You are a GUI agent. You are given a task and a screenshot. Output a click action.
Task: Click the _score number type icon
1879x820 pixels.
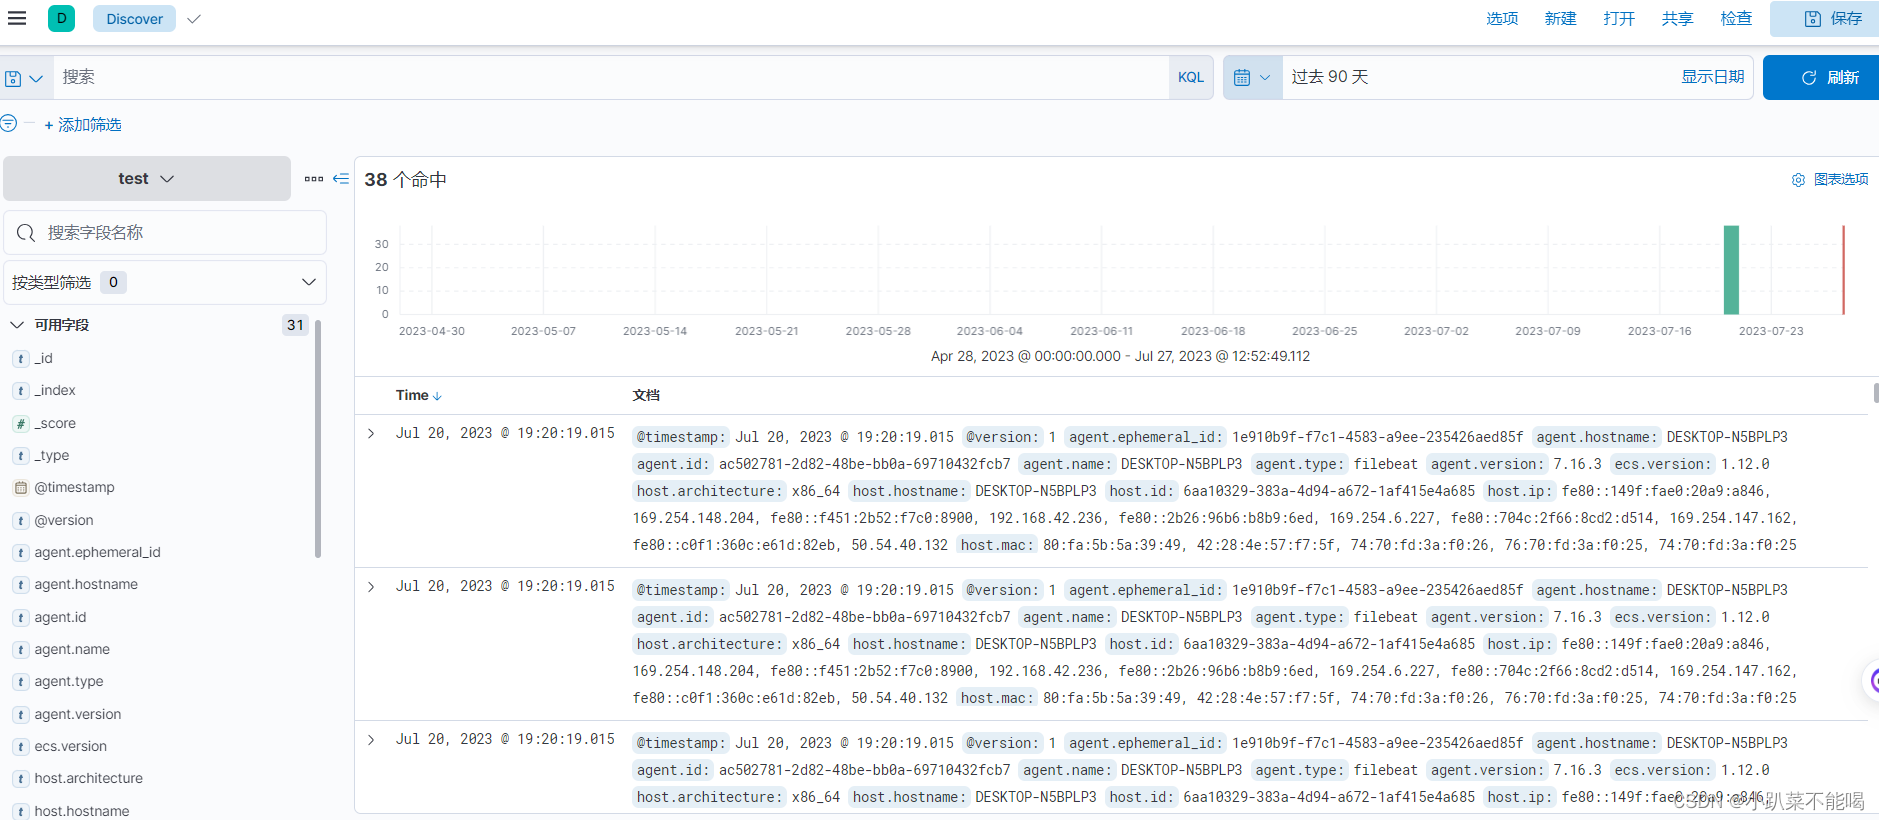[21, 424]
